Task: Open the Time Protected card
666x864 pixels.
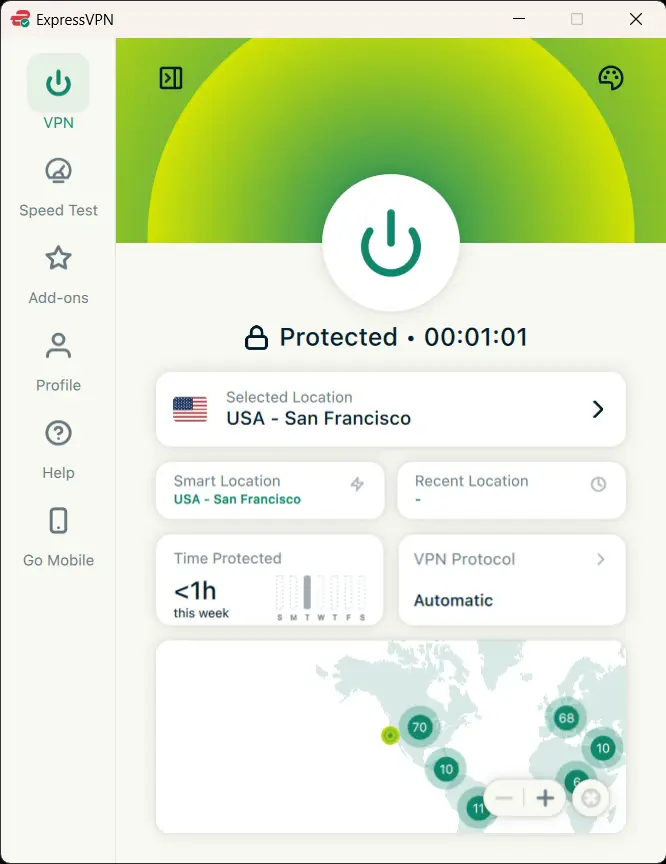Action: point(270,580)
